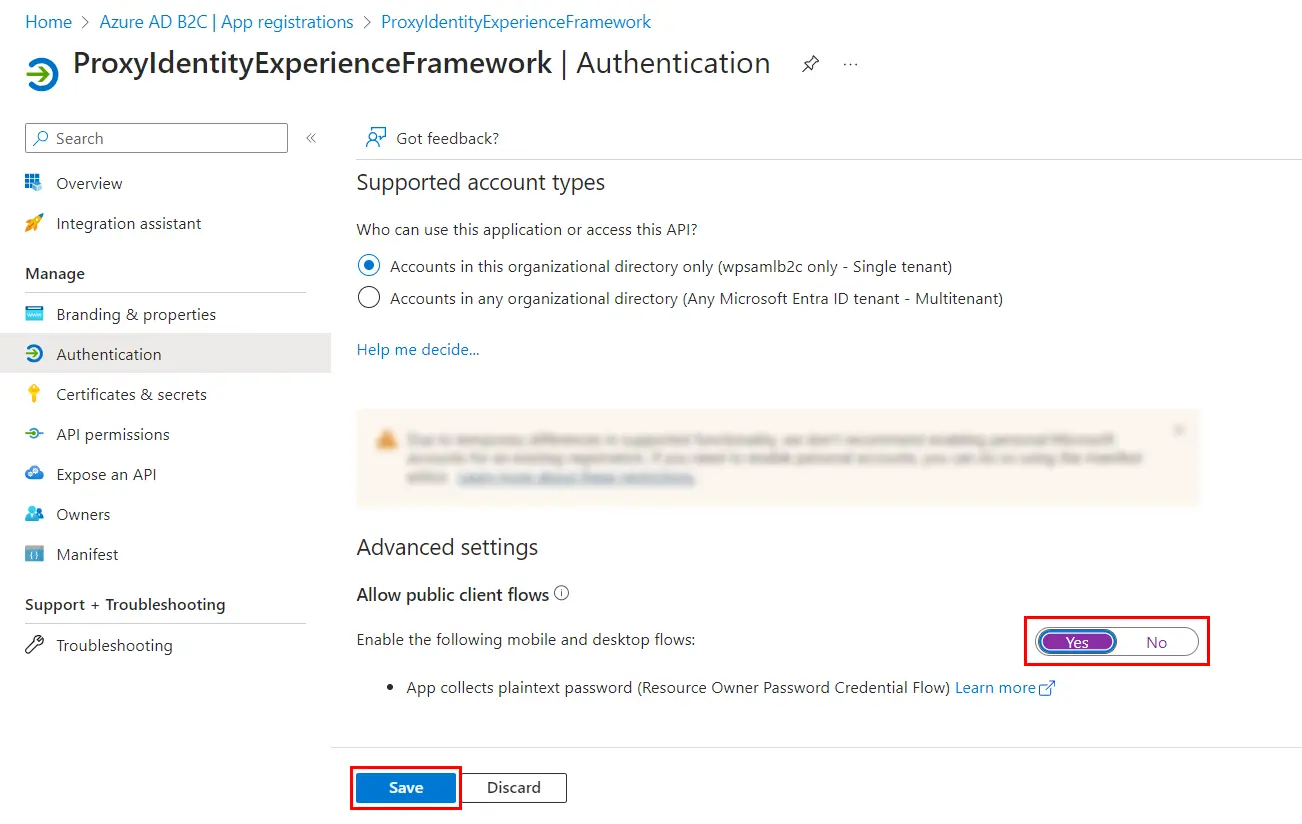Screen dimensions: 1302x824
Task: Click the Integration assistant rocket icon
Action: pyautogui.click(x=34, y=223)
